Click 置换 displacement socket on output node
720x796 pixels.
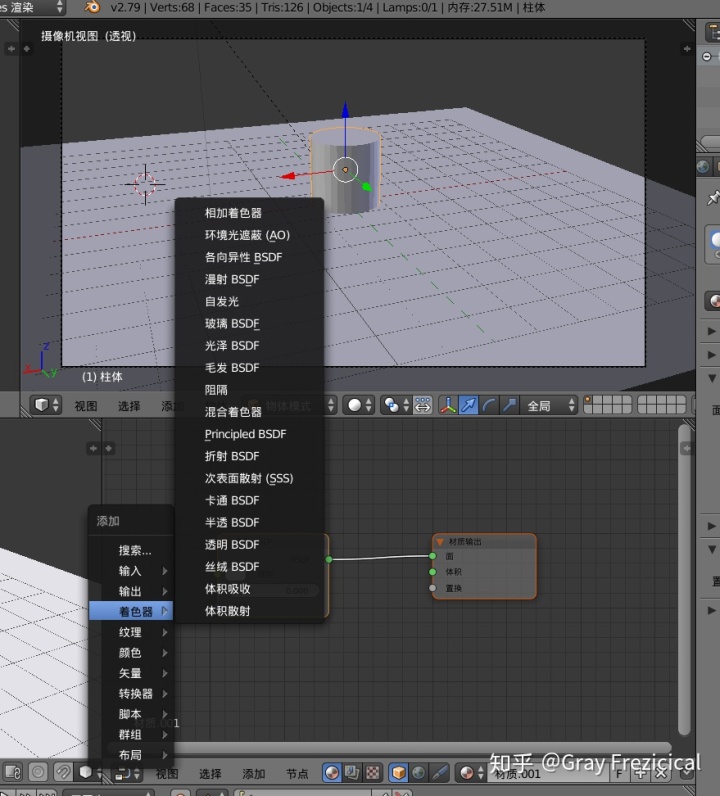pyautogui.click(x=433, y=588)
